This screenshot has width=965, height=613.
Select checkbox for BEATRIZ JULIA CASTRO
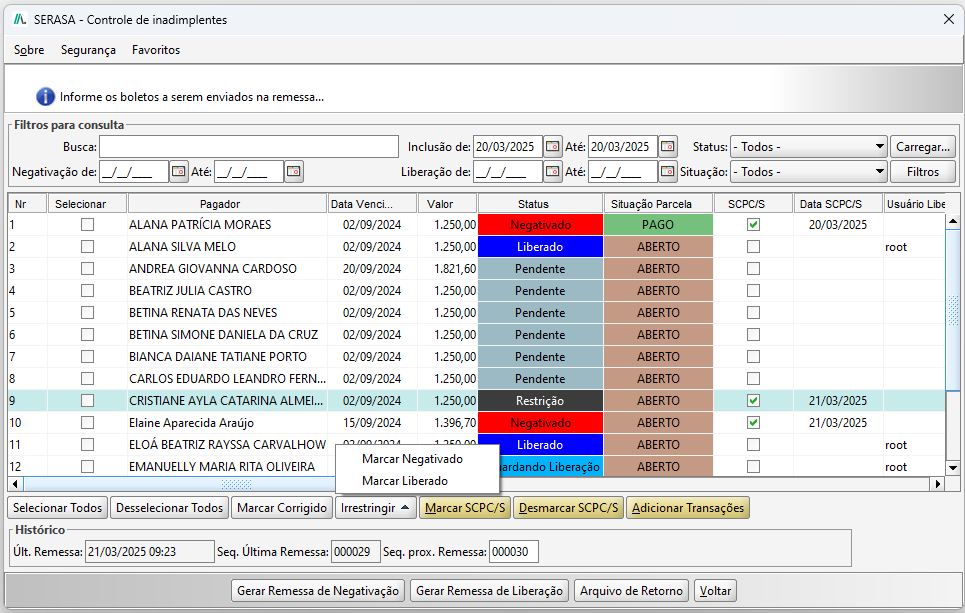87,290
